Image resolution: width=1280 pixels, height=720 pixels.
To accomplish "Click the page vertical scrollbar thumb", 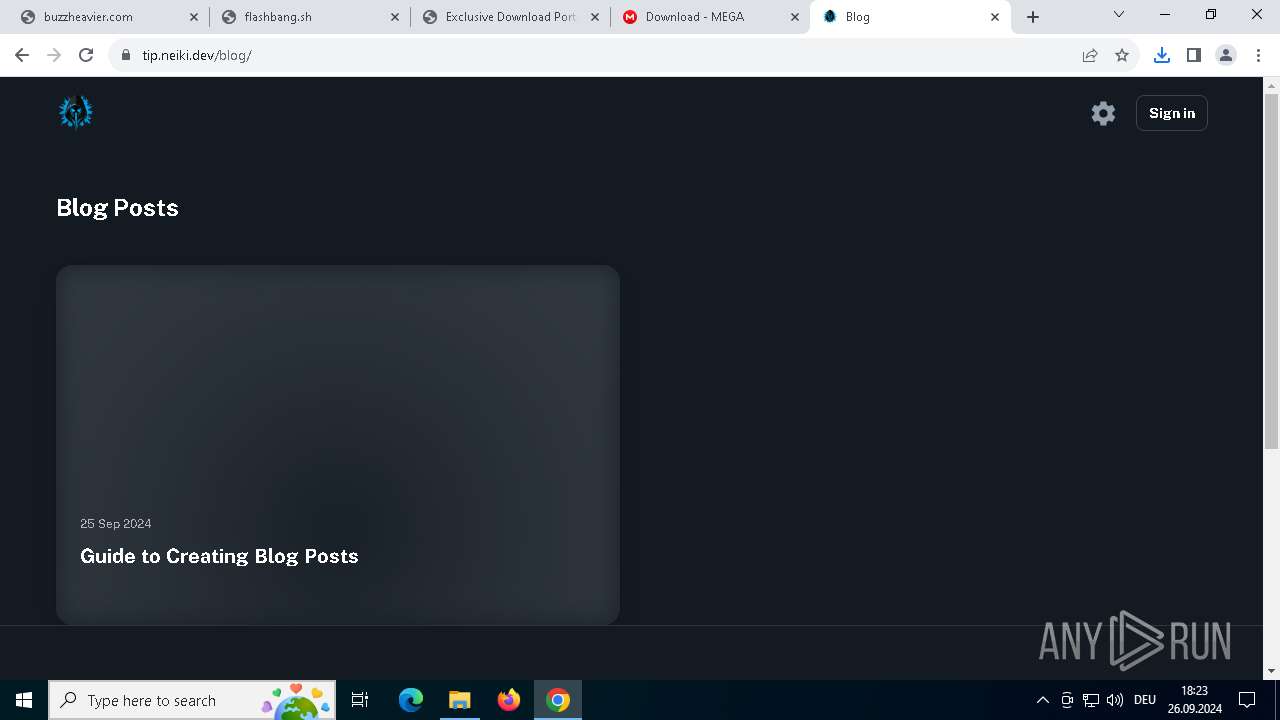I will tap(1271, 270).
